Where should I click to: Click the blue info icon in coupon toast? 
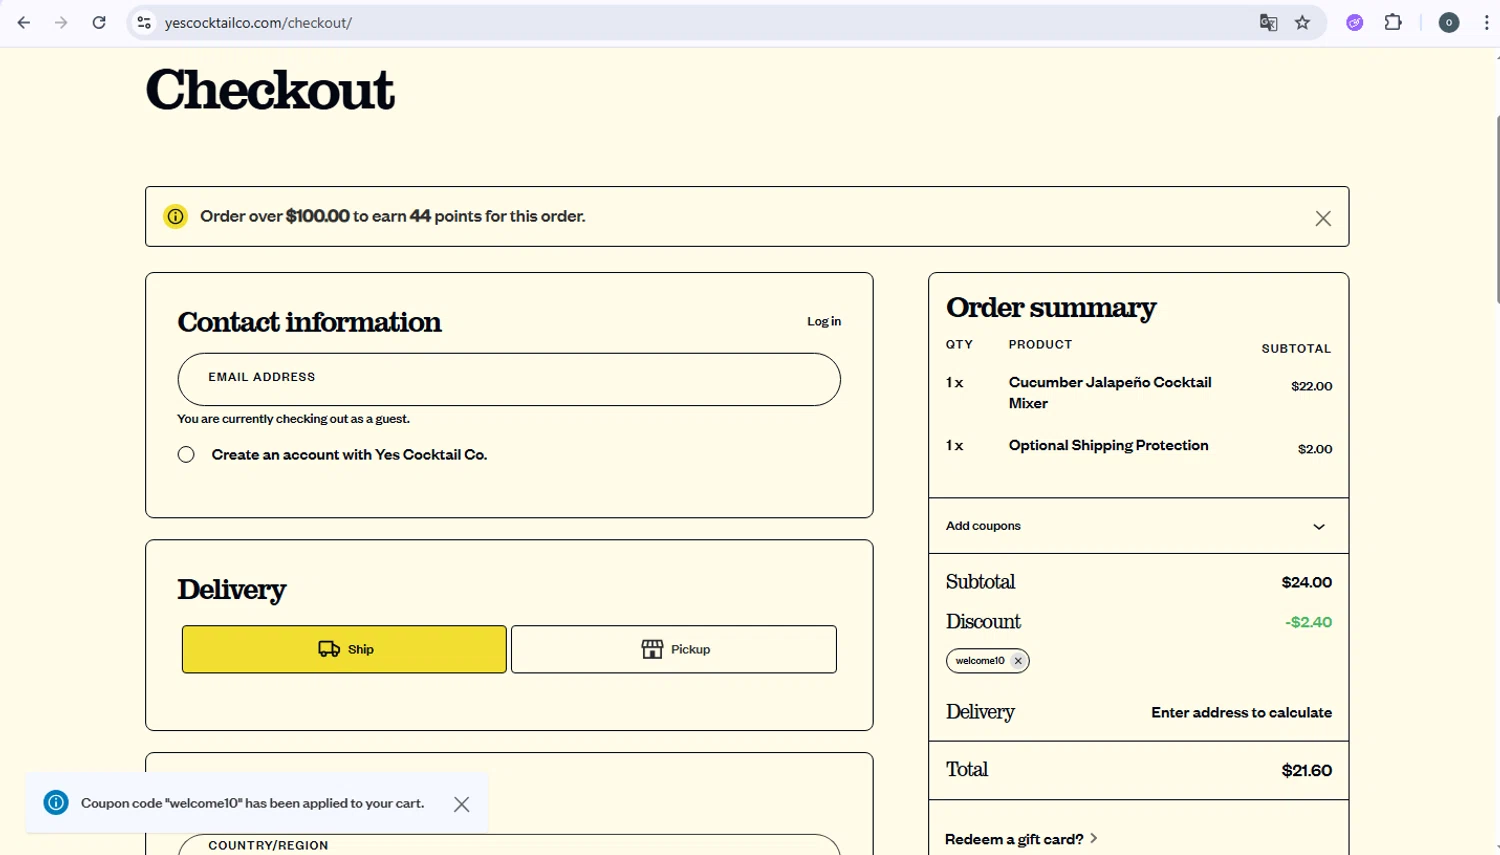click(56, 802)
